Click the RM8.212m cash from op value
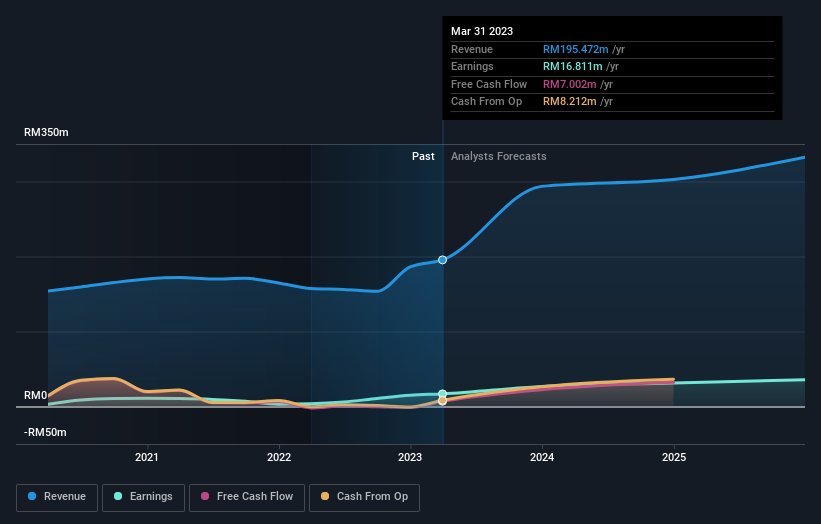This screenshot has height=524, width=821. pos(570,102)
